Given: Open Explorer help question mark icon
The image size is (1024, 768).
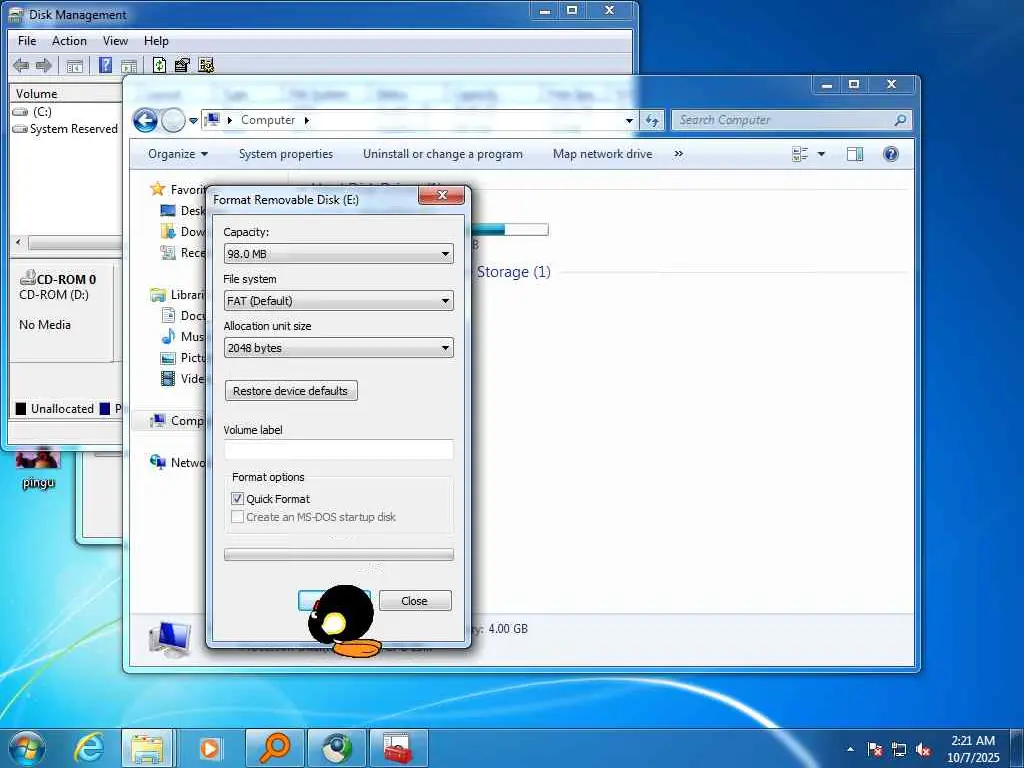Looking at the screenshot, I should (x=891, y=154).
